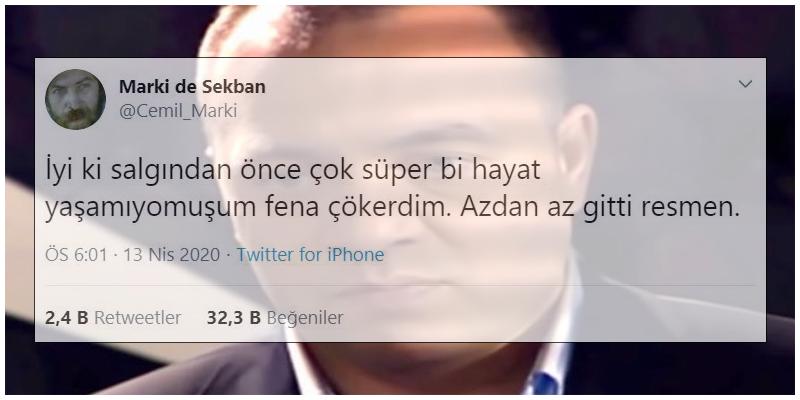Click the ÖS 6:01 timestamp

pyautogui.click(x=77, y=255)
